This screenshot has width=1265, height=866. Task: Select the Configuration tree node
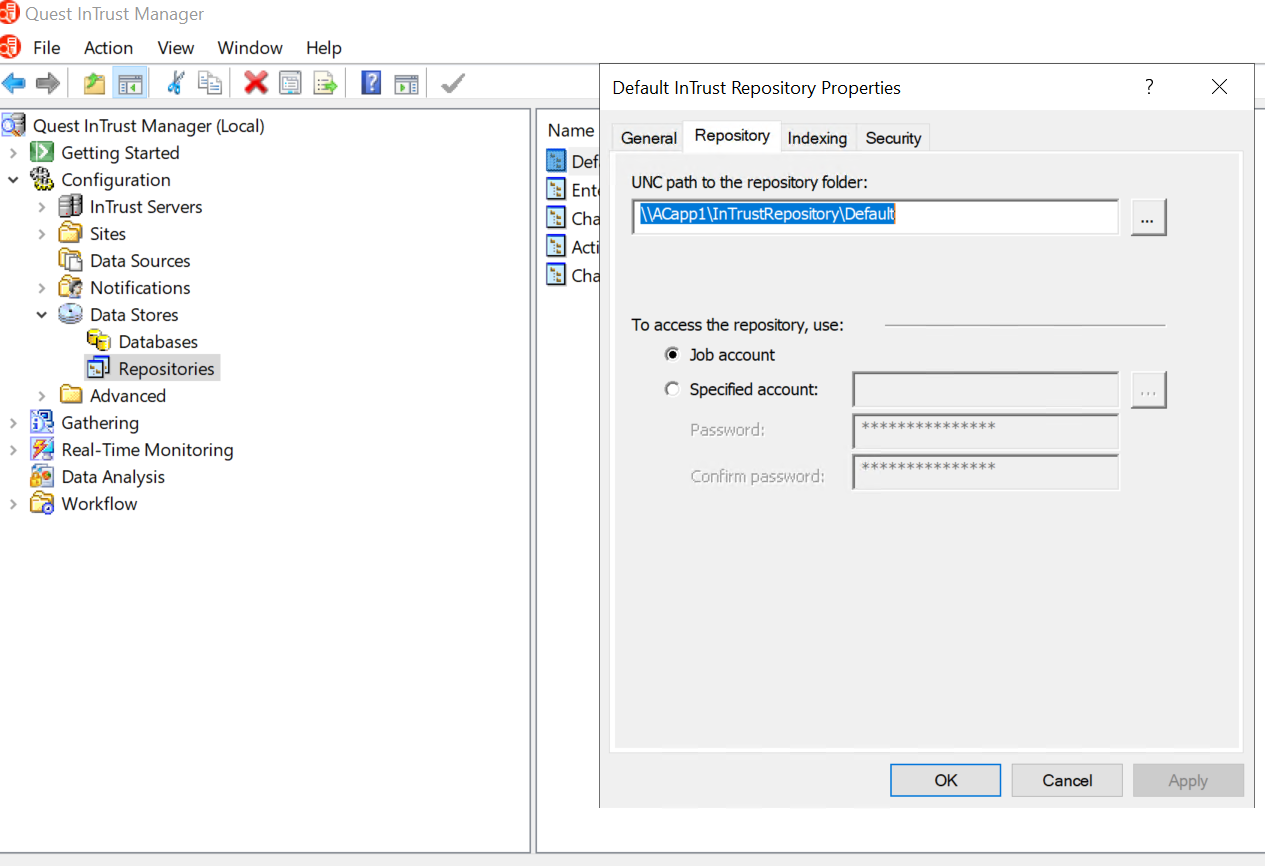coord(116,180)
